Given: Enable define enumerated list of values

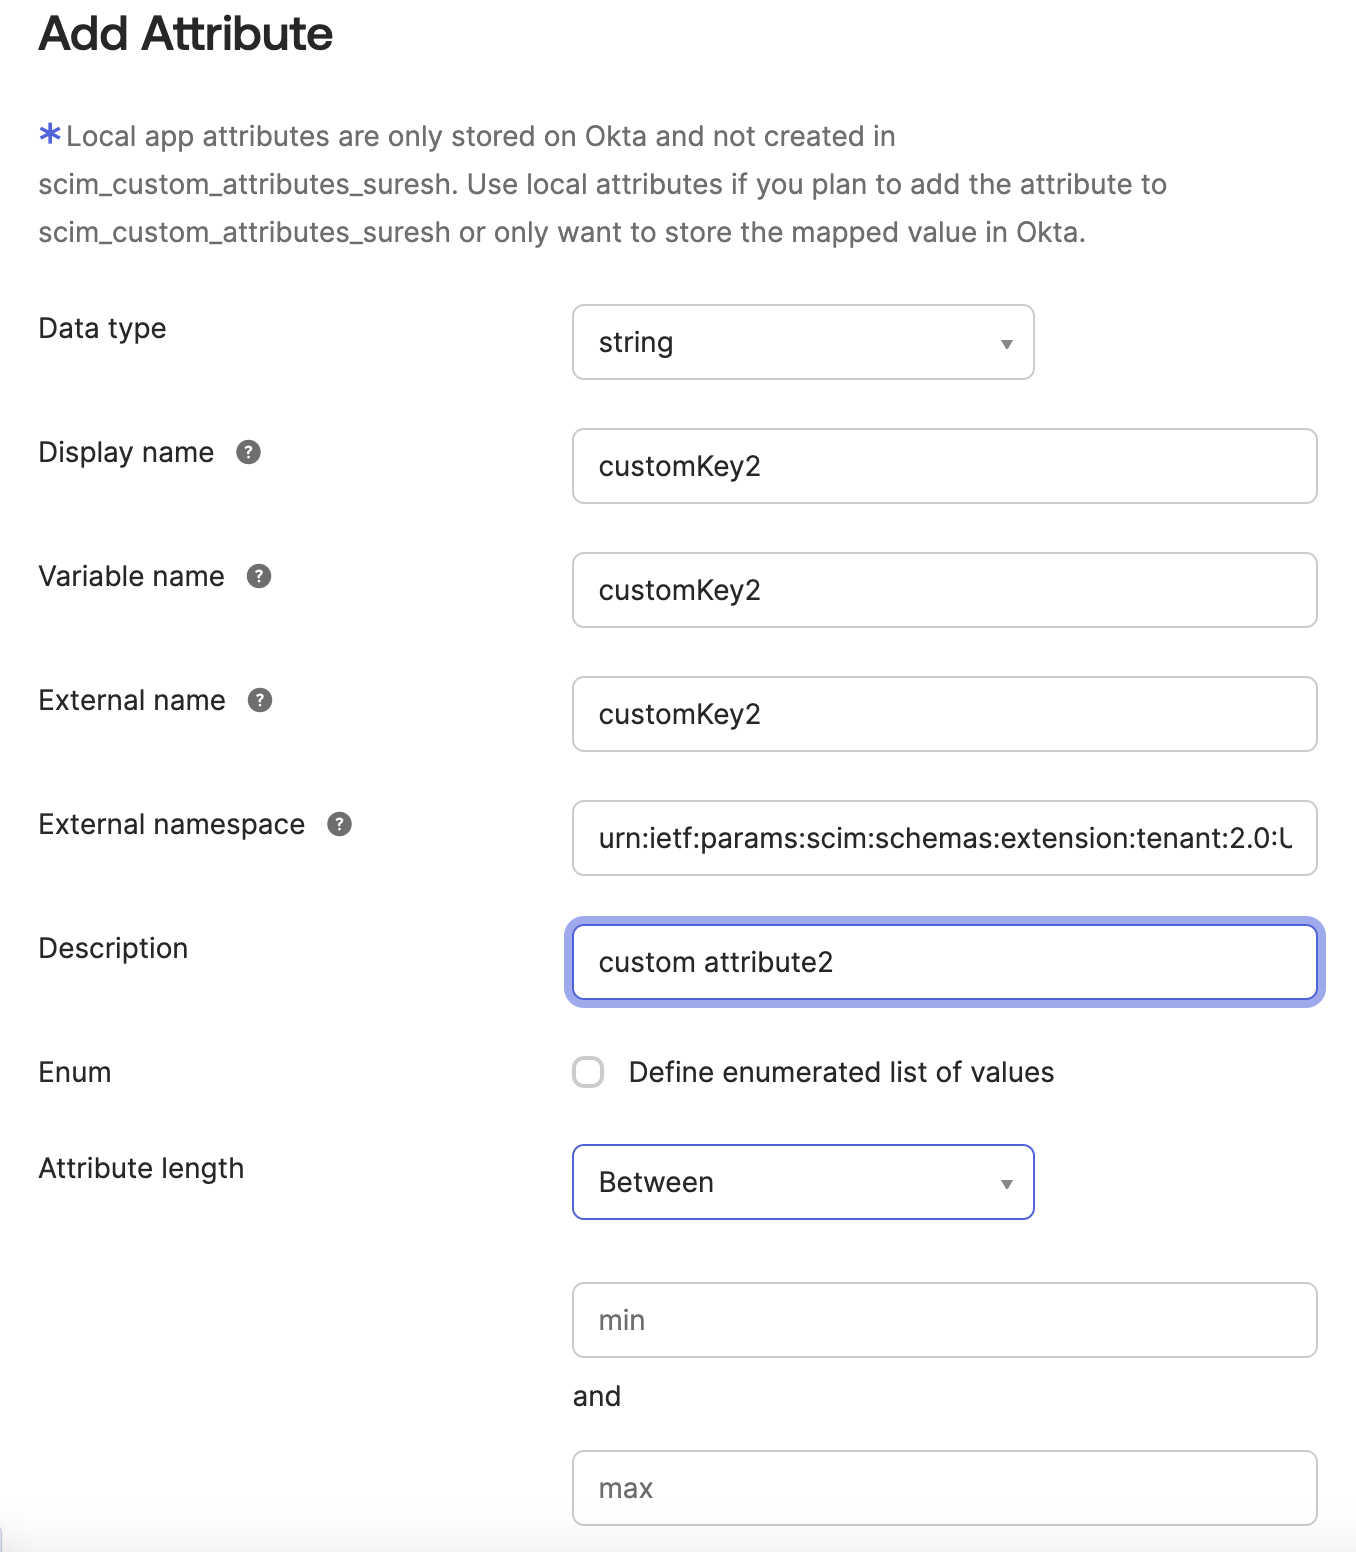Looking at the screenshot, I should [x=588, y=1071].
